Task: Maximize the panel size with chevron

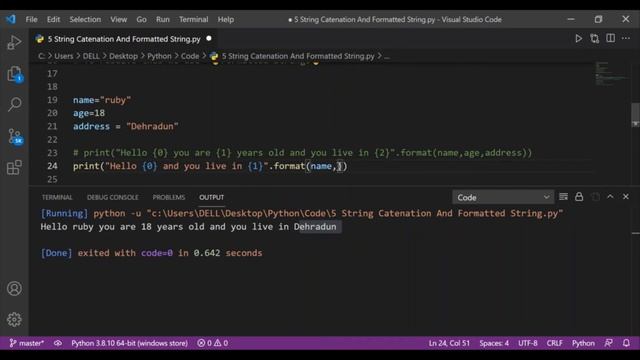Action: (610, 197)
